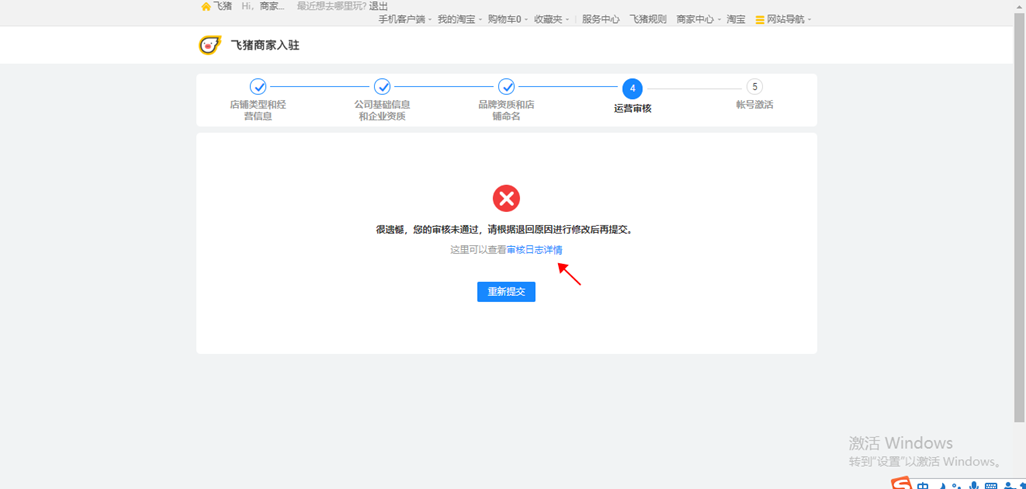Expand the 收藏夹 dropdown

[x=552, y=20]
